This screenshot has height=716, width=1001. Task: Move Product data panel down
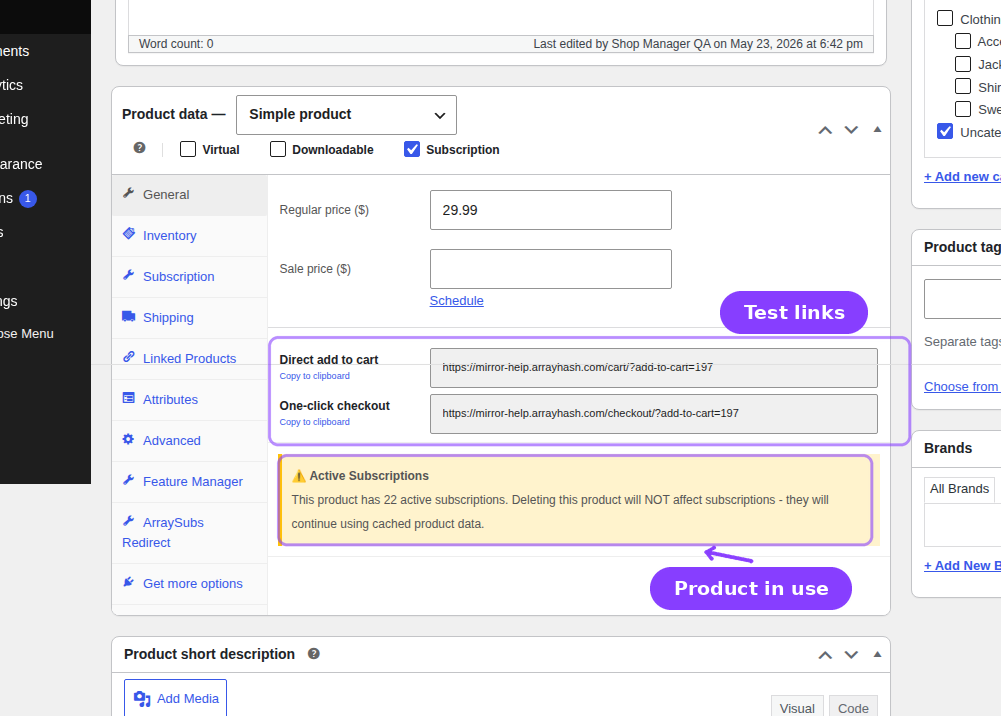(x=851, y=130)
